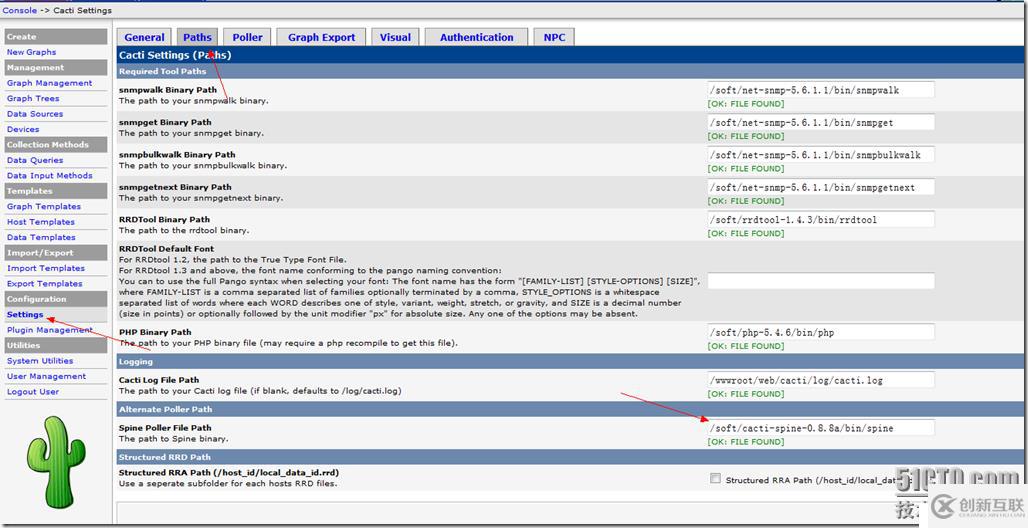Focus the RRDTool Binary Path field
The width and height of the screenshot is (1028, 528).
(821, 219)
